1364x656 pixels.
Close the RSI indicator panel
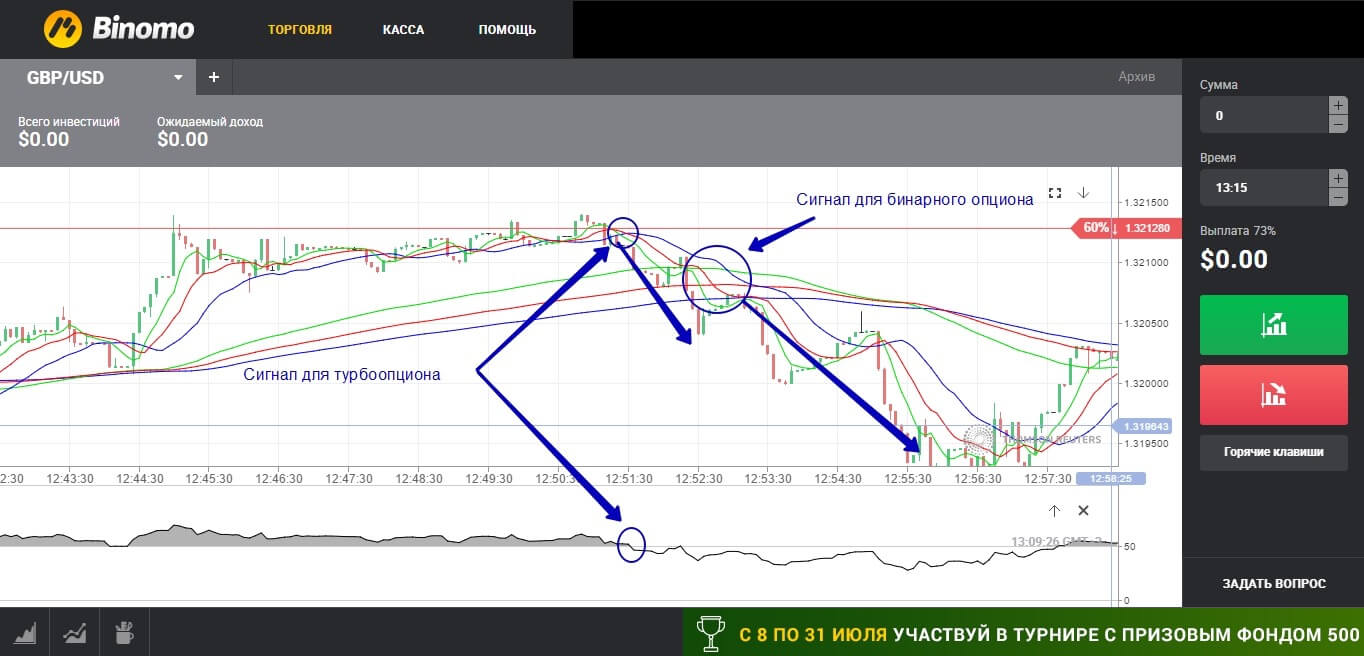coord(1083,511)
